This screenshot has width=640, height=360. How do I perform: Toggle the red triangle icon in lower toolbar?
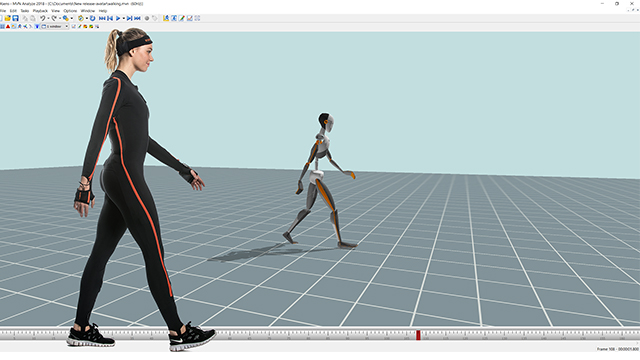[8, 27]
